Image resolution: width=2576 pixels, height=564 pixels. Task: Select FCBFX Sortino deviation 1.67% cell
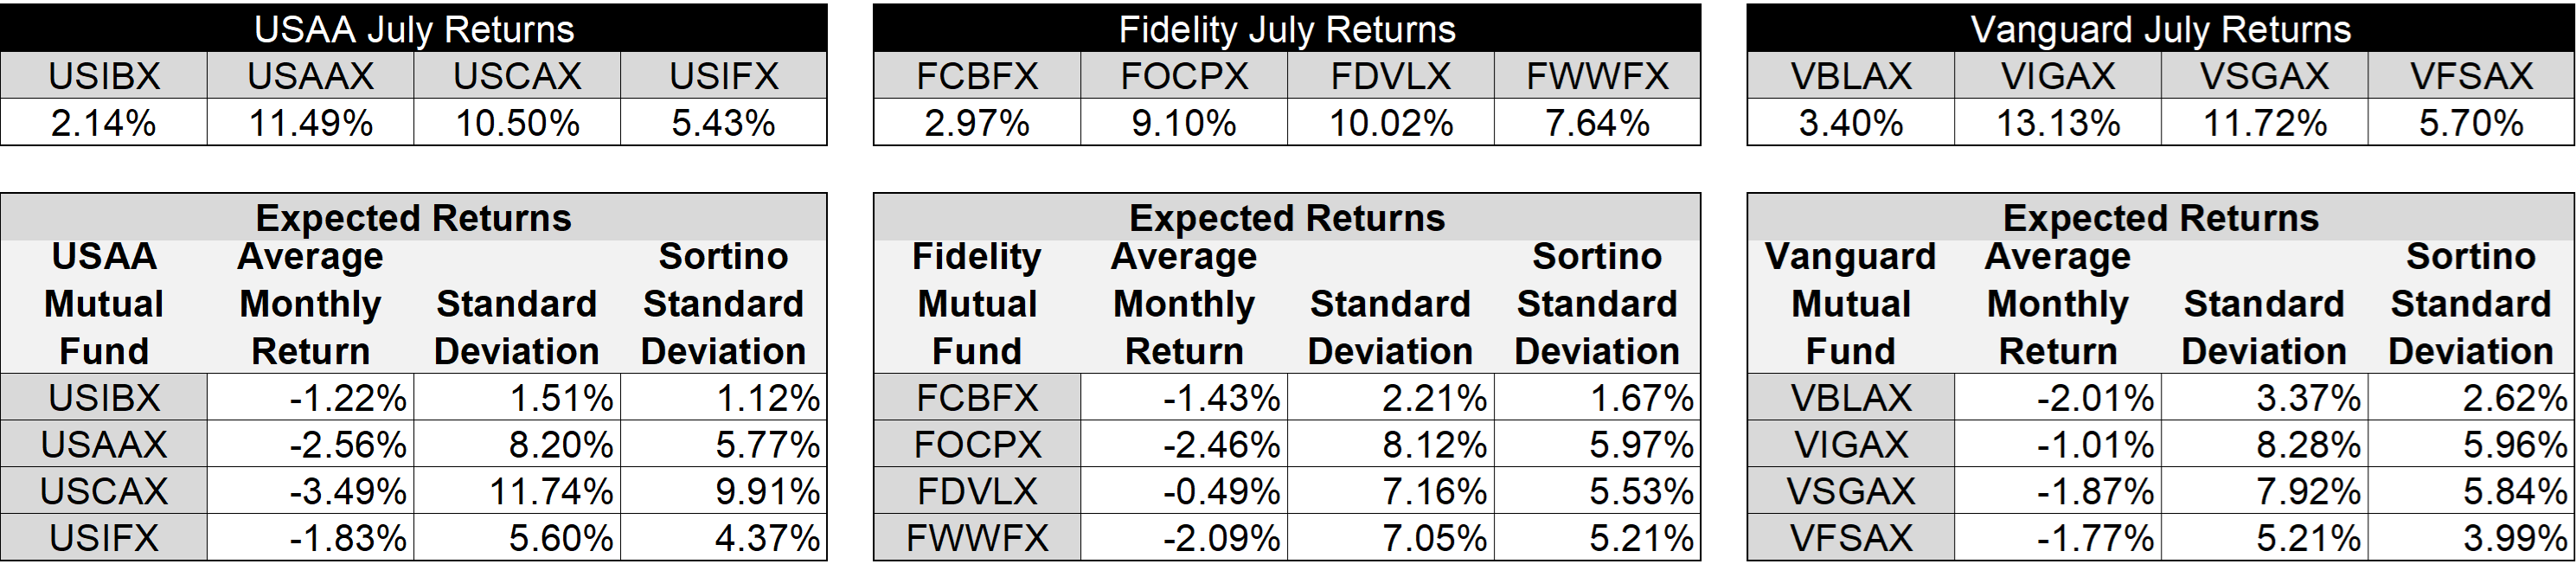(1597, 398)
